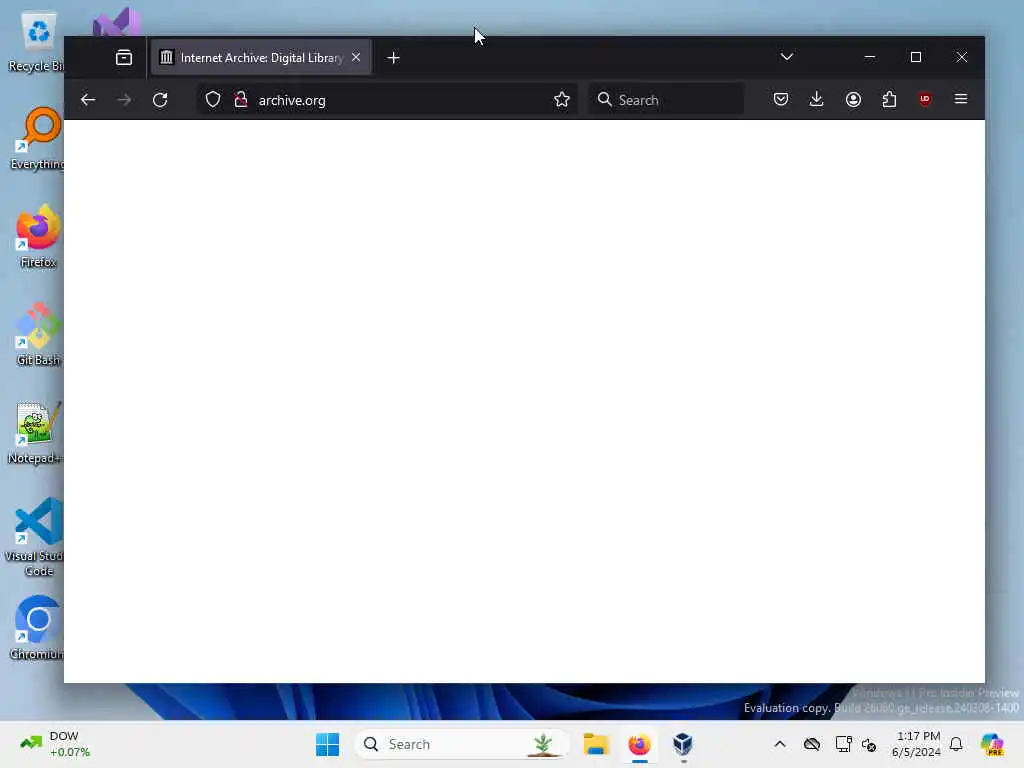Click the disabled forward navigation arrow

click(x=124, y=100)
